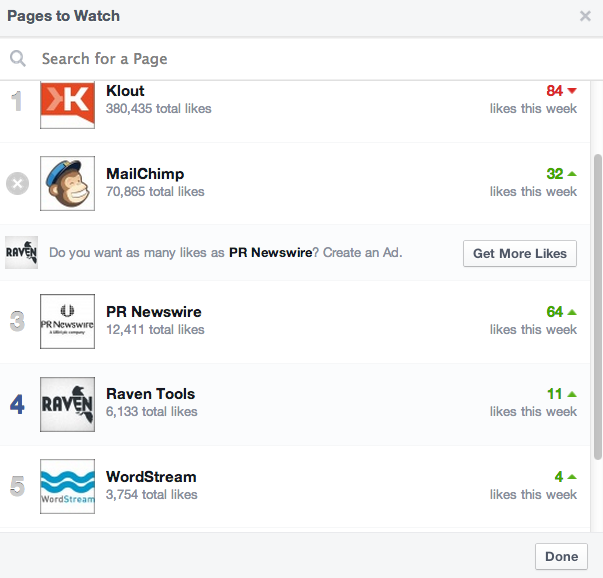
Task: Open the MailChimp page name link
Action: coord(145,174)
